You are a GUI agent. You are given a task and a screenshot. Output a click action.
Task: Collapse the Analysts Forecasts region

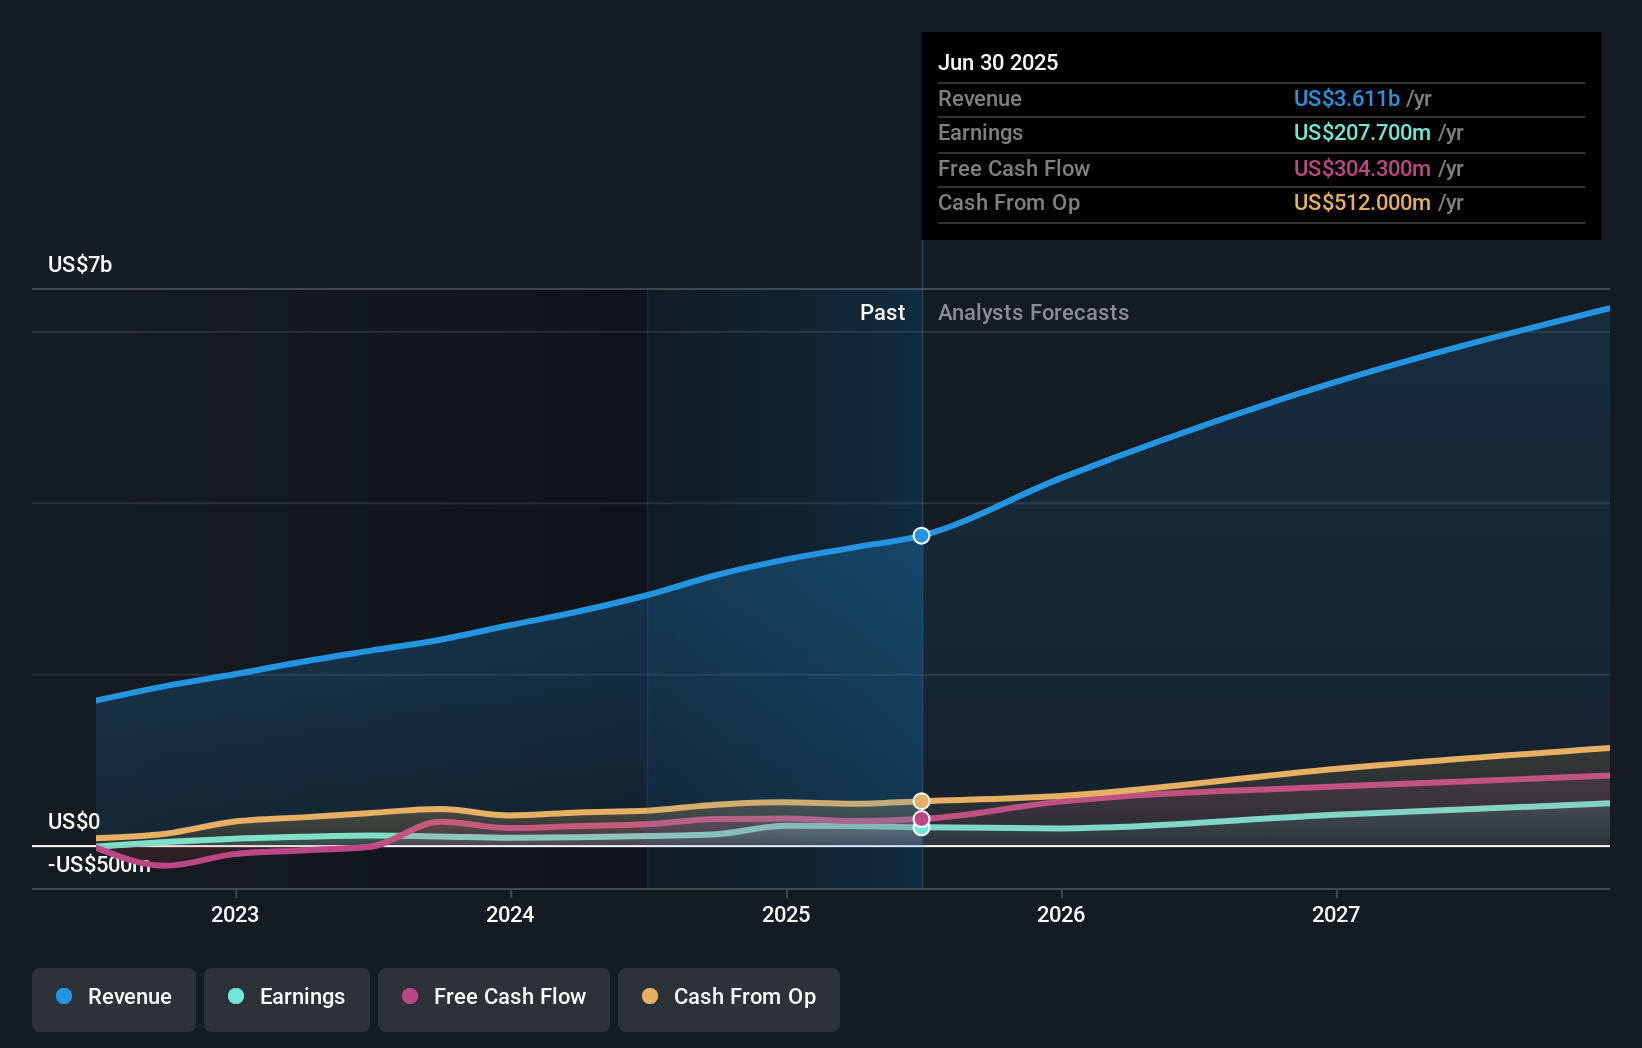[1033, 313]
